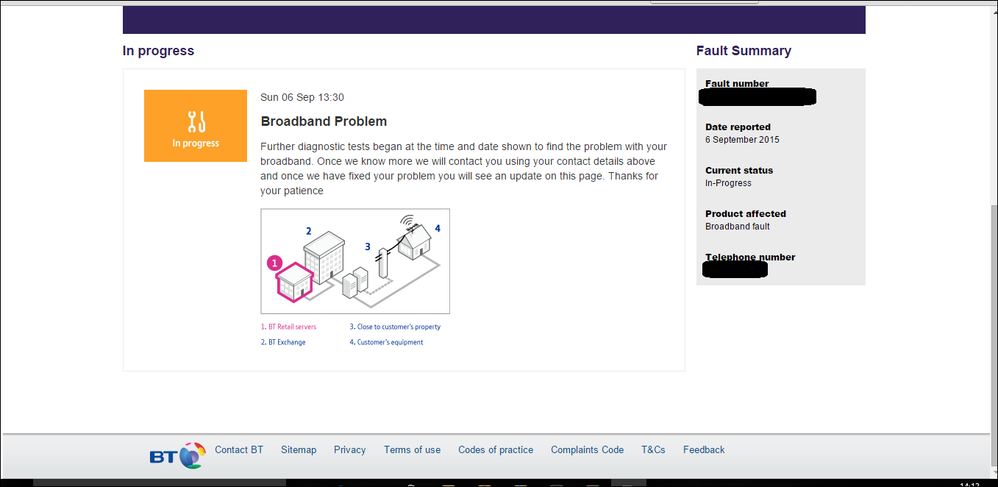
Task: Click the 'Date reported' label
Action: (x=738, y=127)
